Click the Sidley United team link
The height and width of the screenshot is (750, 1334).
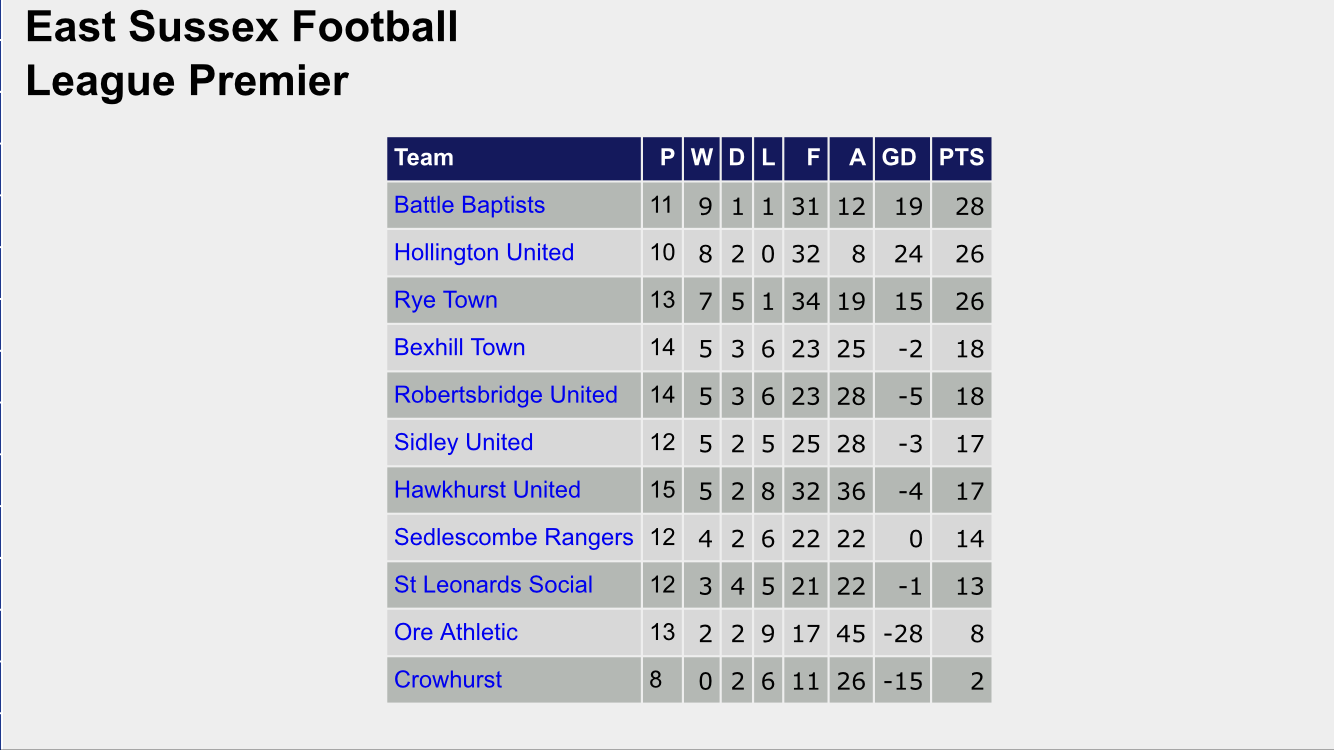pyautogui.click(x=463, y=442)
